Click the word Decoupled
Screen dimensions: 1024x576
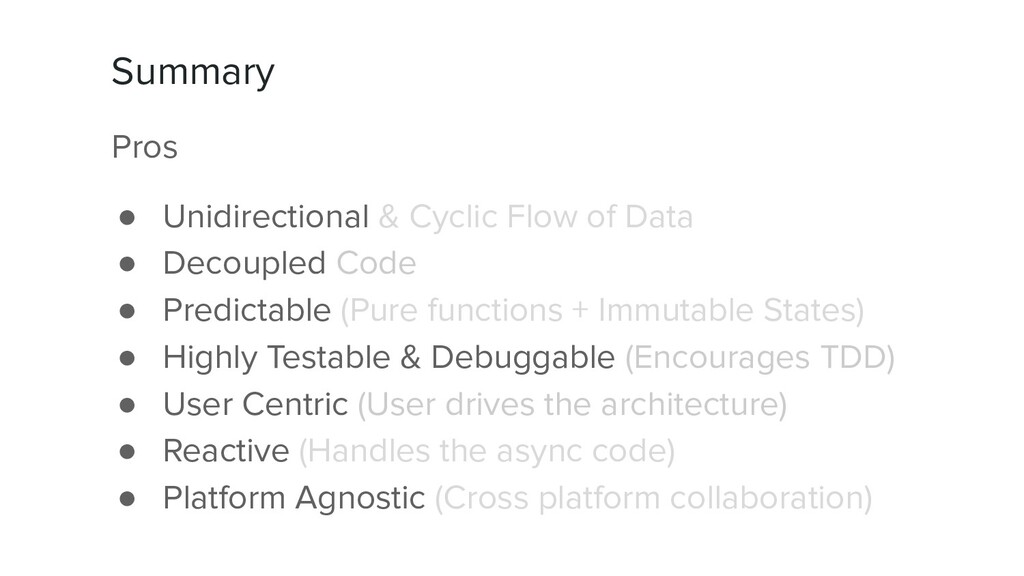tap(244, 264)
